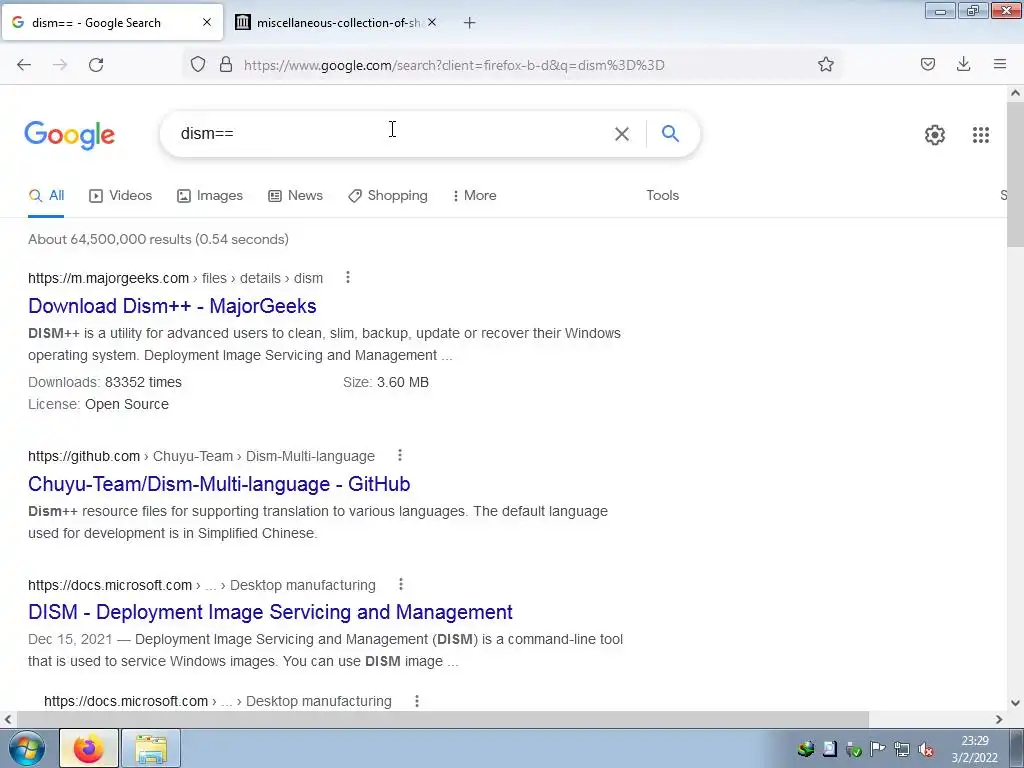Click the muted volume tray icon
1024x768 pixels.
pos(926,749)
